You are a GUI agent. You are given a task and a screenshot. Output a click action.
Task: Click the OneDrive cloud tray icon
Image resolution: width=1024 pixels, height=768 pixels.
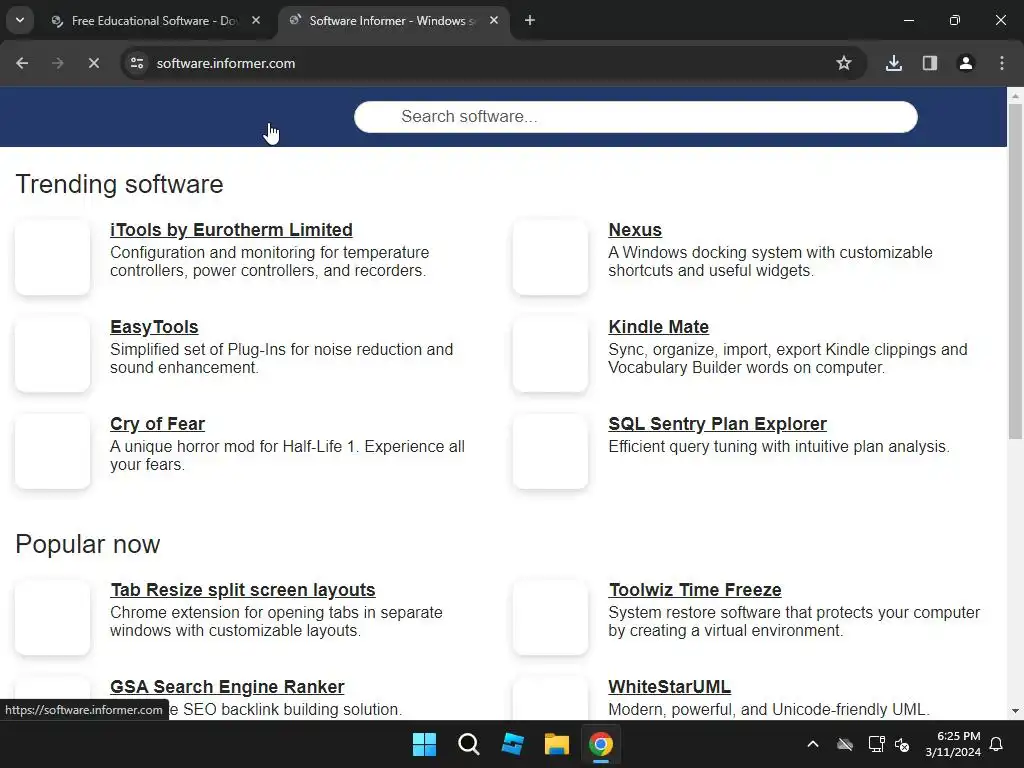[845, 744]
